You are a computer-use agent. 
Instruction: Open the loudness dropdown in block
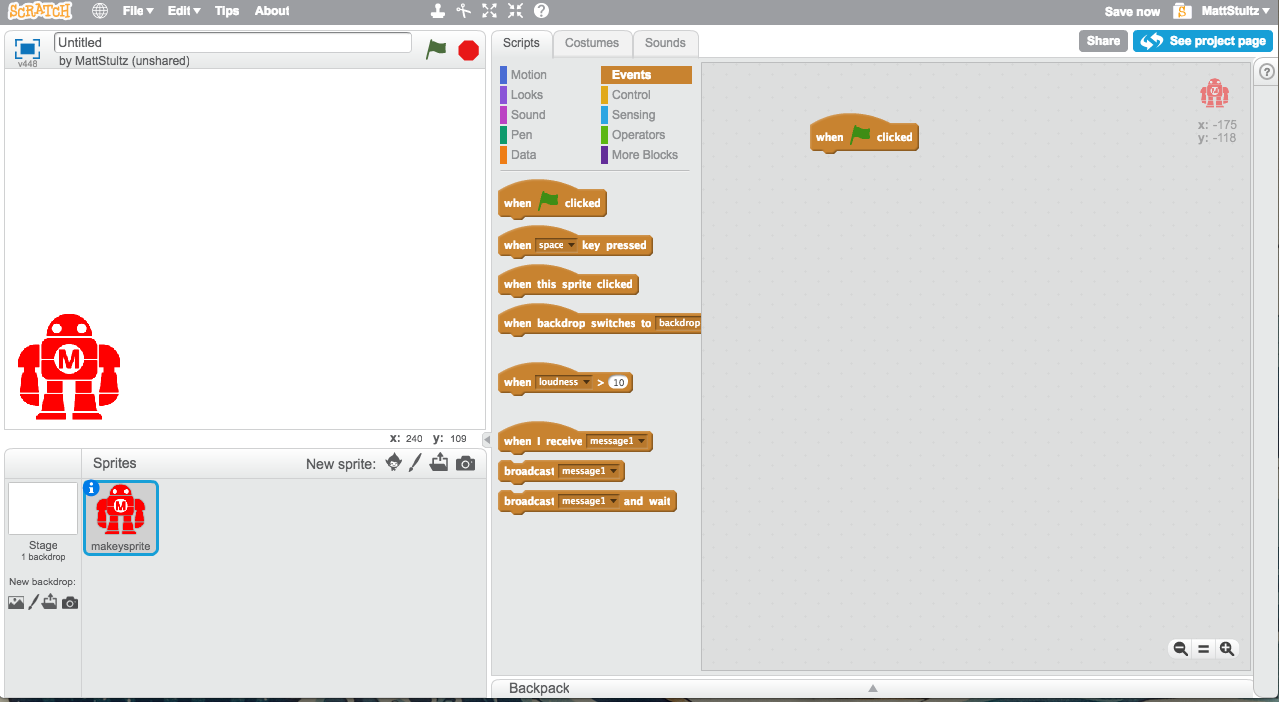(x=564, y=382)
